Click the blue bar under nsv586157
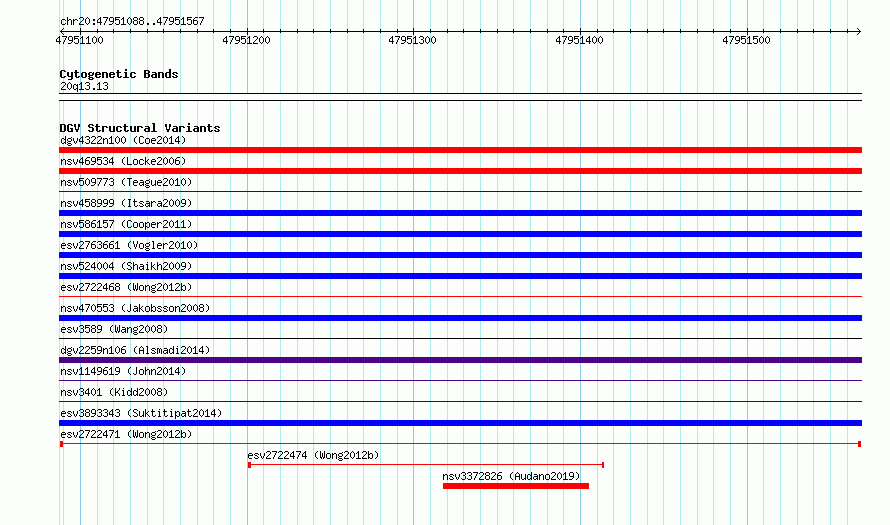This screenshot has height=525, width=890. [460, 234]
